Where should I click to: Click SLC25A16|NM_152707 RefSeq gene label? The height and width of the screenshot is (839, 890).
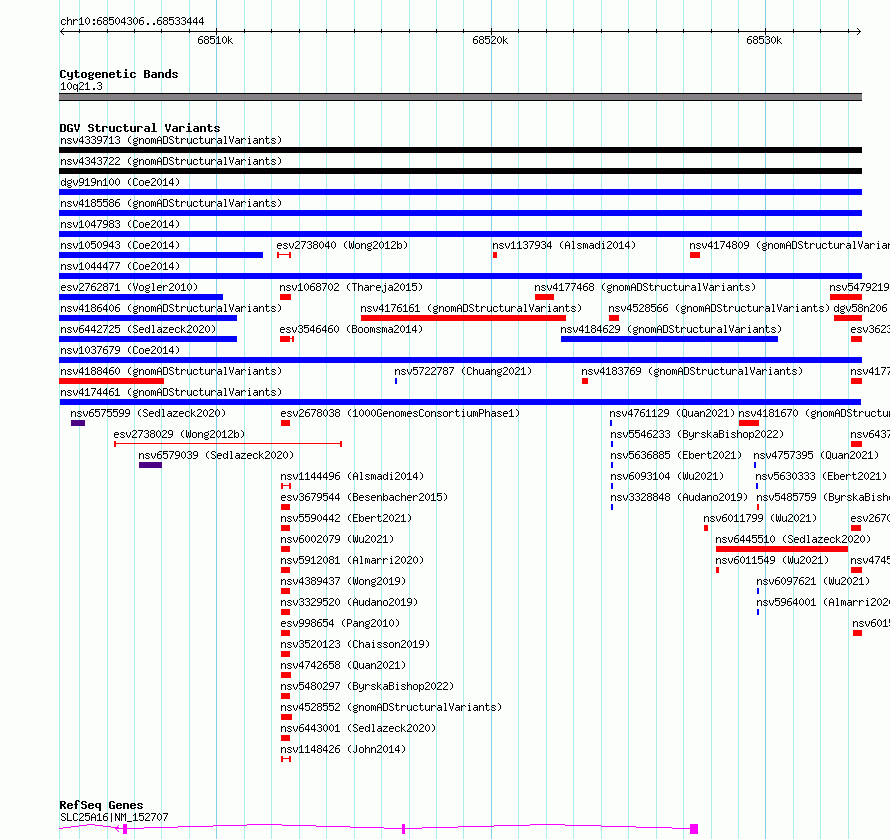(114, 817)
